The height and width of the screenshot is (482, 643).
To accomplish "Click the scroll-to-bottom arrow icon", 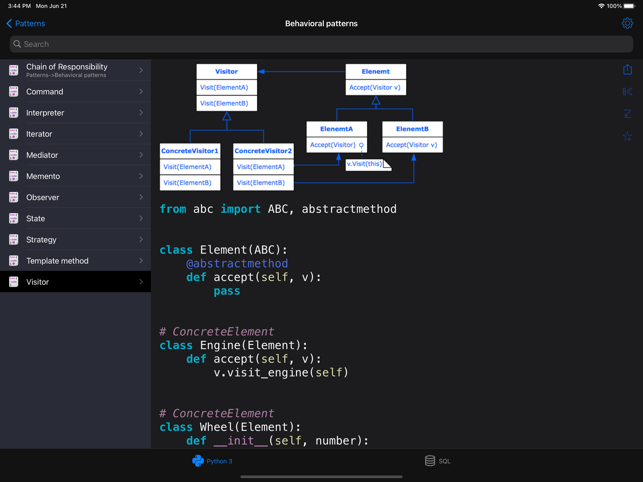I will (x=627, y=114).
